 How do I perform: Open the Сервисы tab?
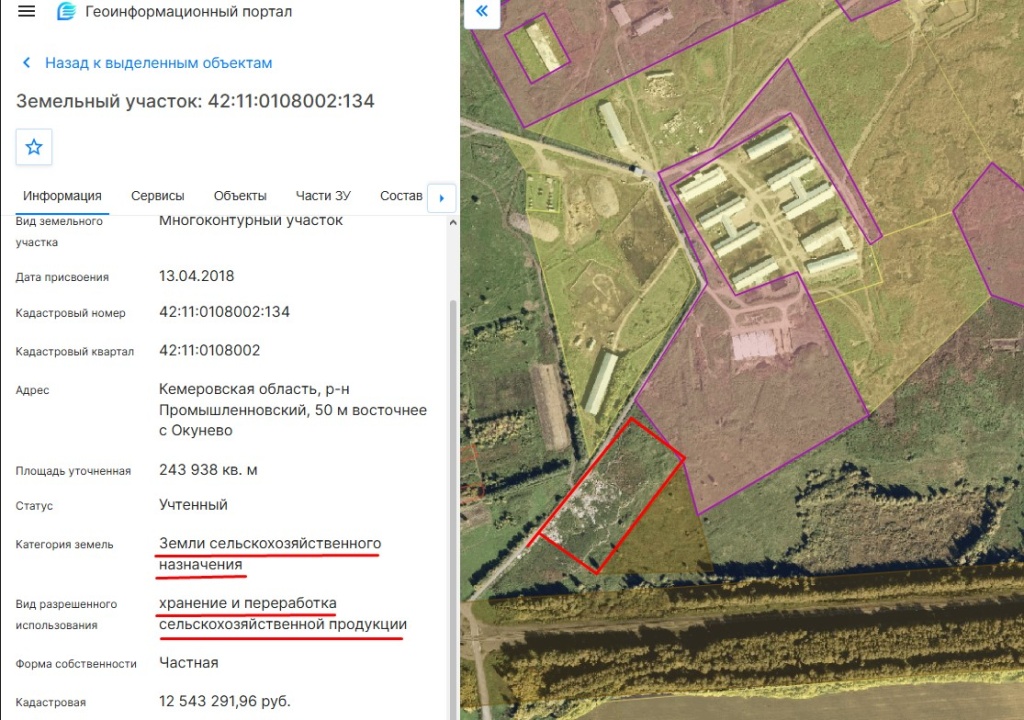coord(157,196)
